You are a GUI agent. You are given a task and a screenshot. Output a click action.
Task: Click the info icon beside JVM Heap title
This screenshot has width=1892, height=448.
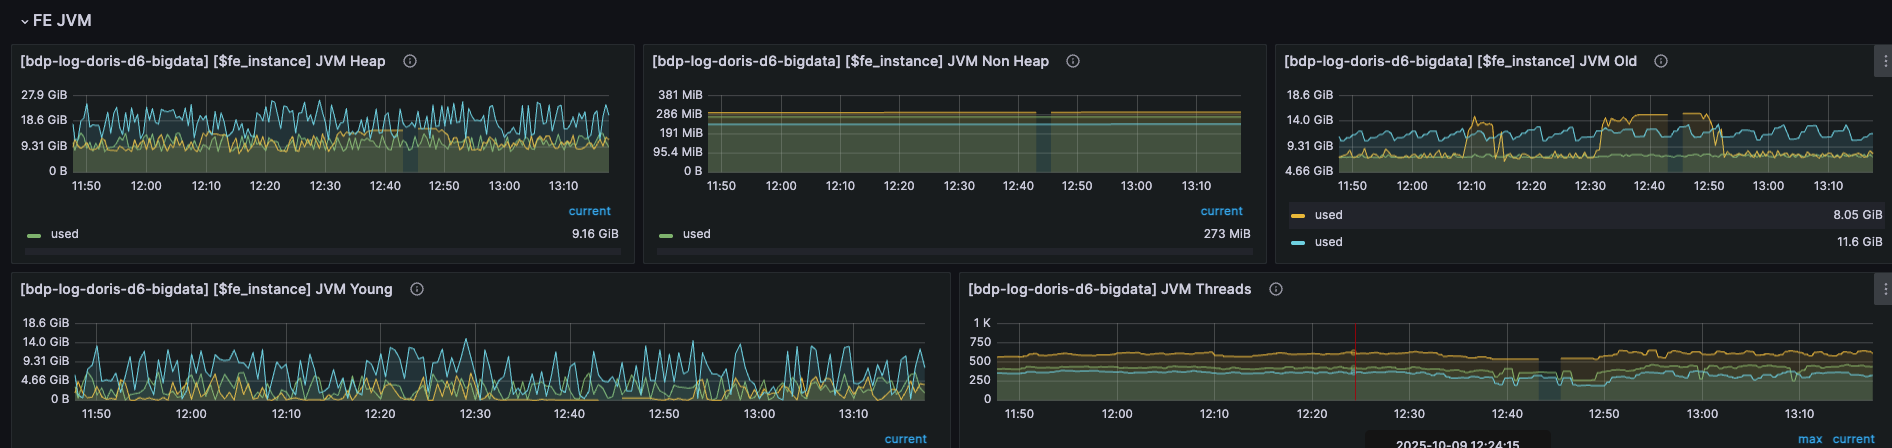pyautogui.click(x=410, y=61)
